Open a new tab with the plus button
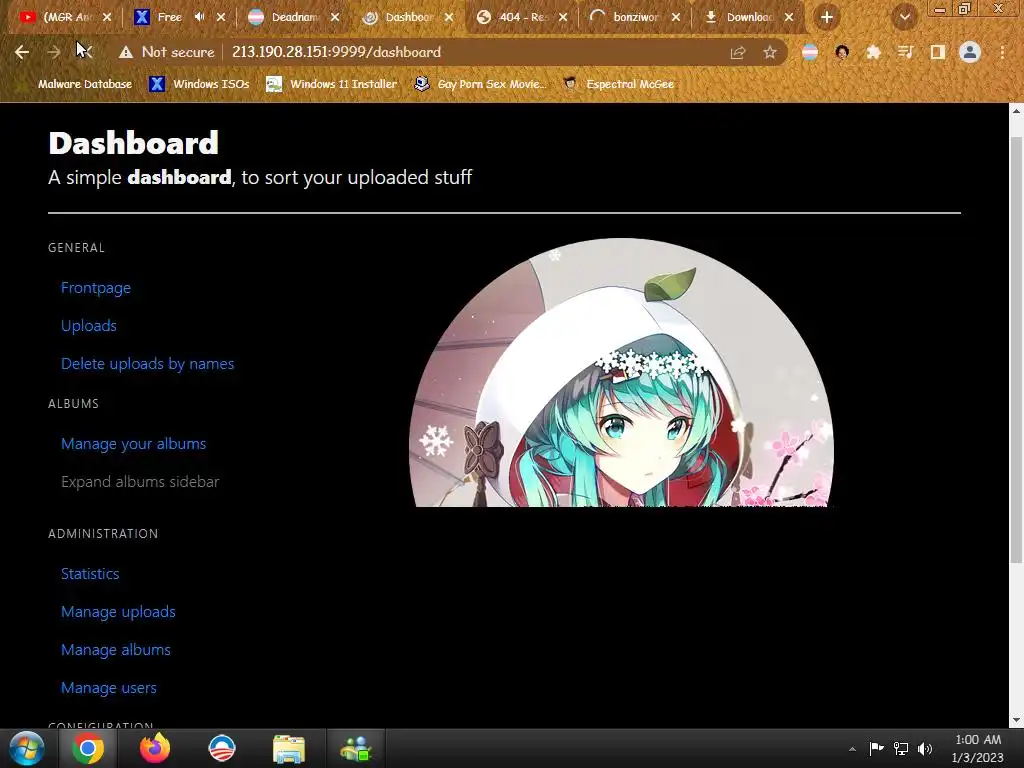The height and width of the screenshot is (768, 1024). click(827, 18)
